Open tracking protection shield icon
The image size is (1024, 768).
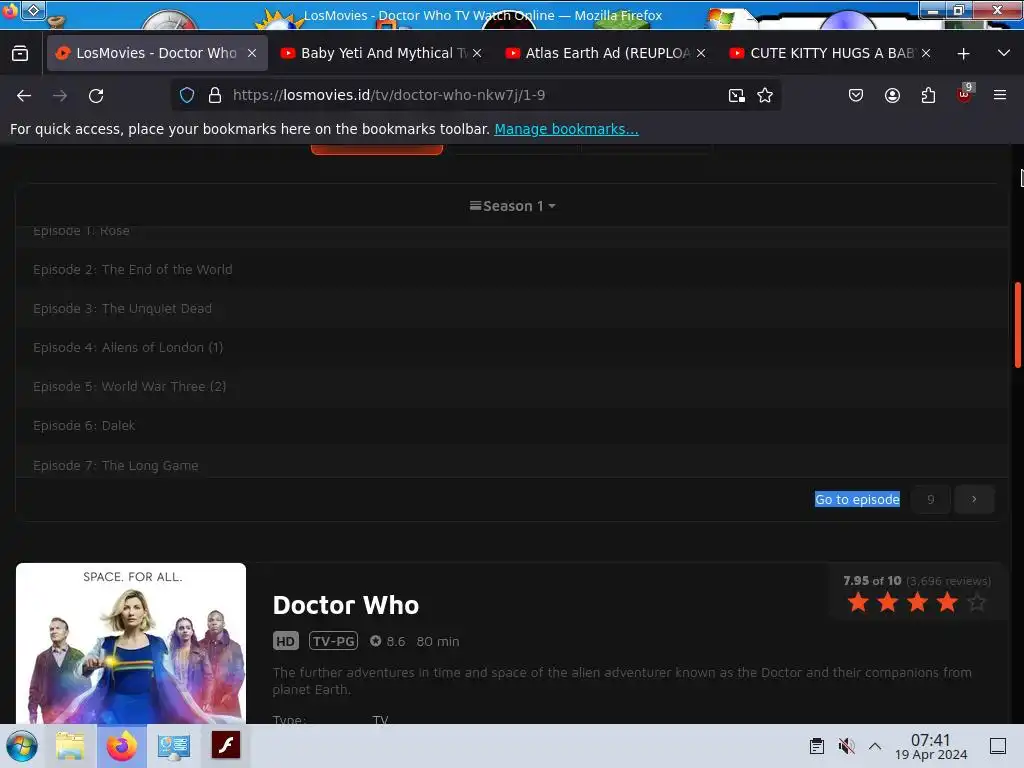click(187, 95)
